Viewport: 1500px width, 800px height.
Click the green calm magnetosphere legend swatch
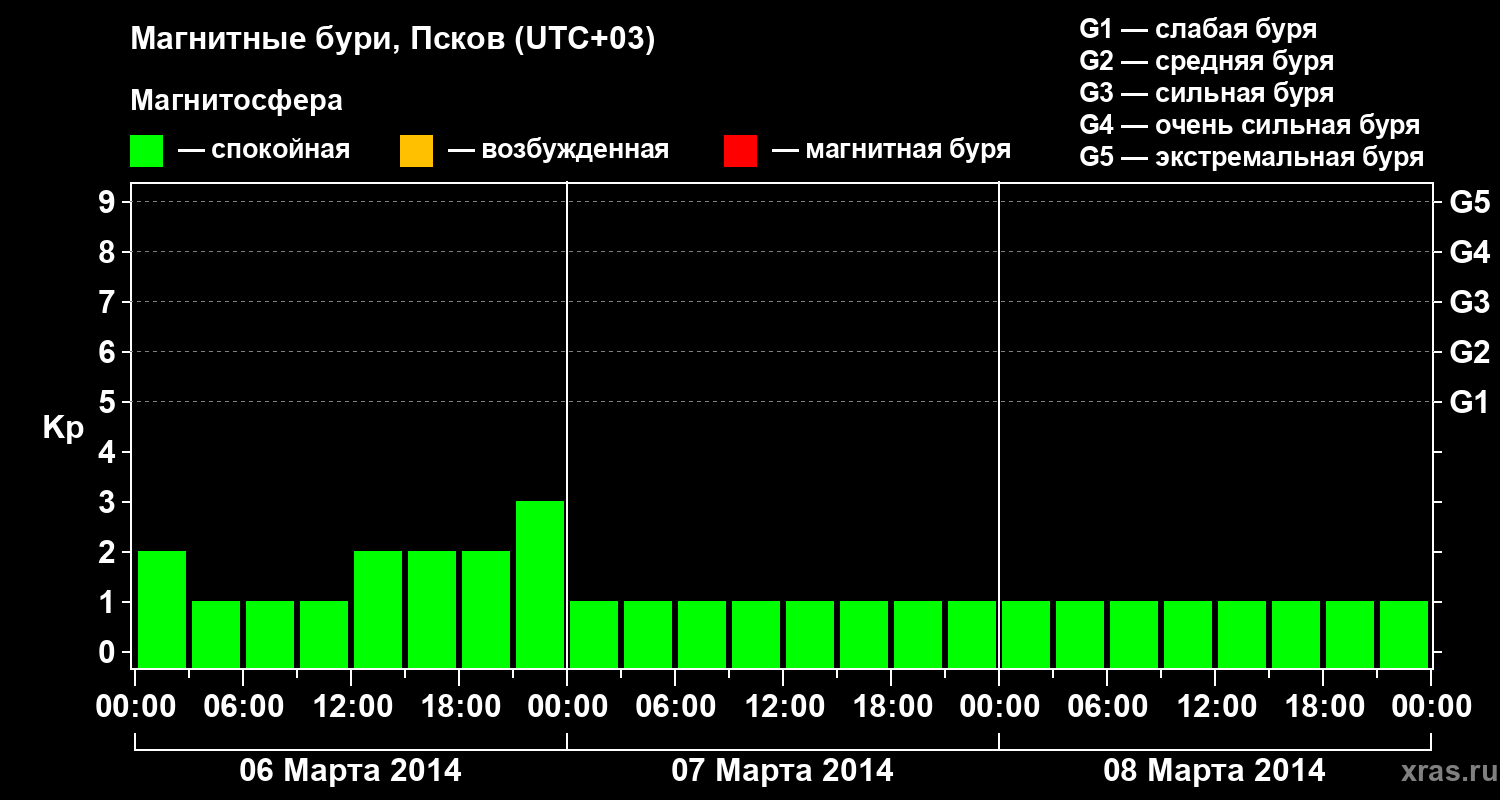tap(146, 150)
